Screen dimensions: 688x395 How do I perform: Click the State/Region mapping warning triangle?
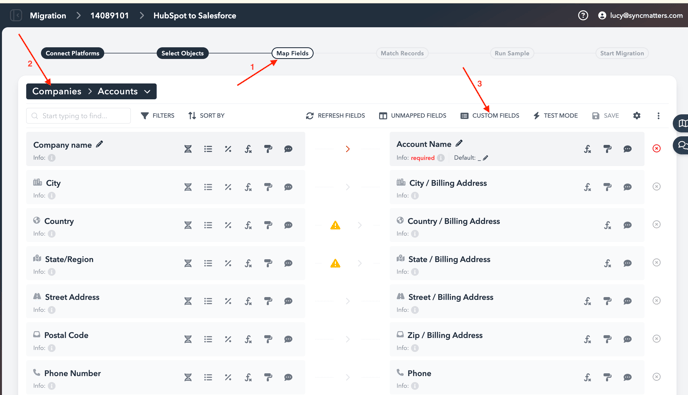point(335,263)
